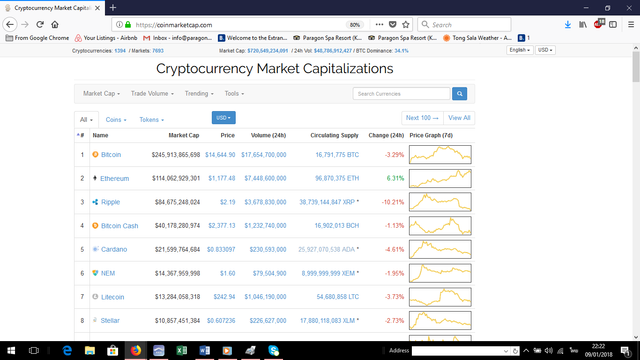Screen dimensions: 640x360
Task: Click the page vertical scrollbar thumb
Action: [636, 67]
